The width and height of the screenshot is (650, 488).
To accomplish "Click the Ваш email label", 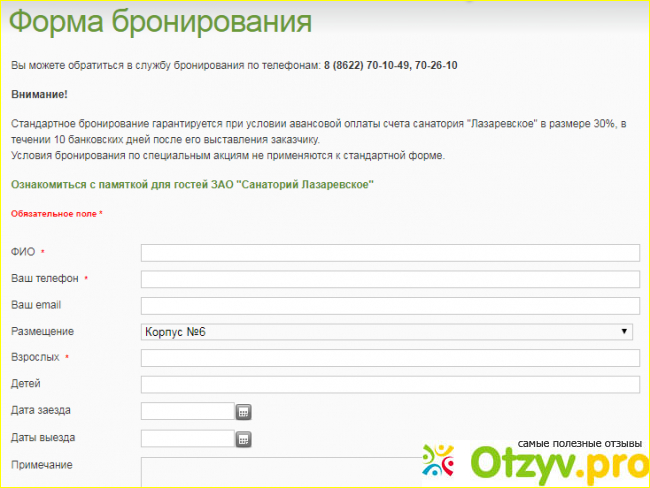I will (x=36, y=304).
